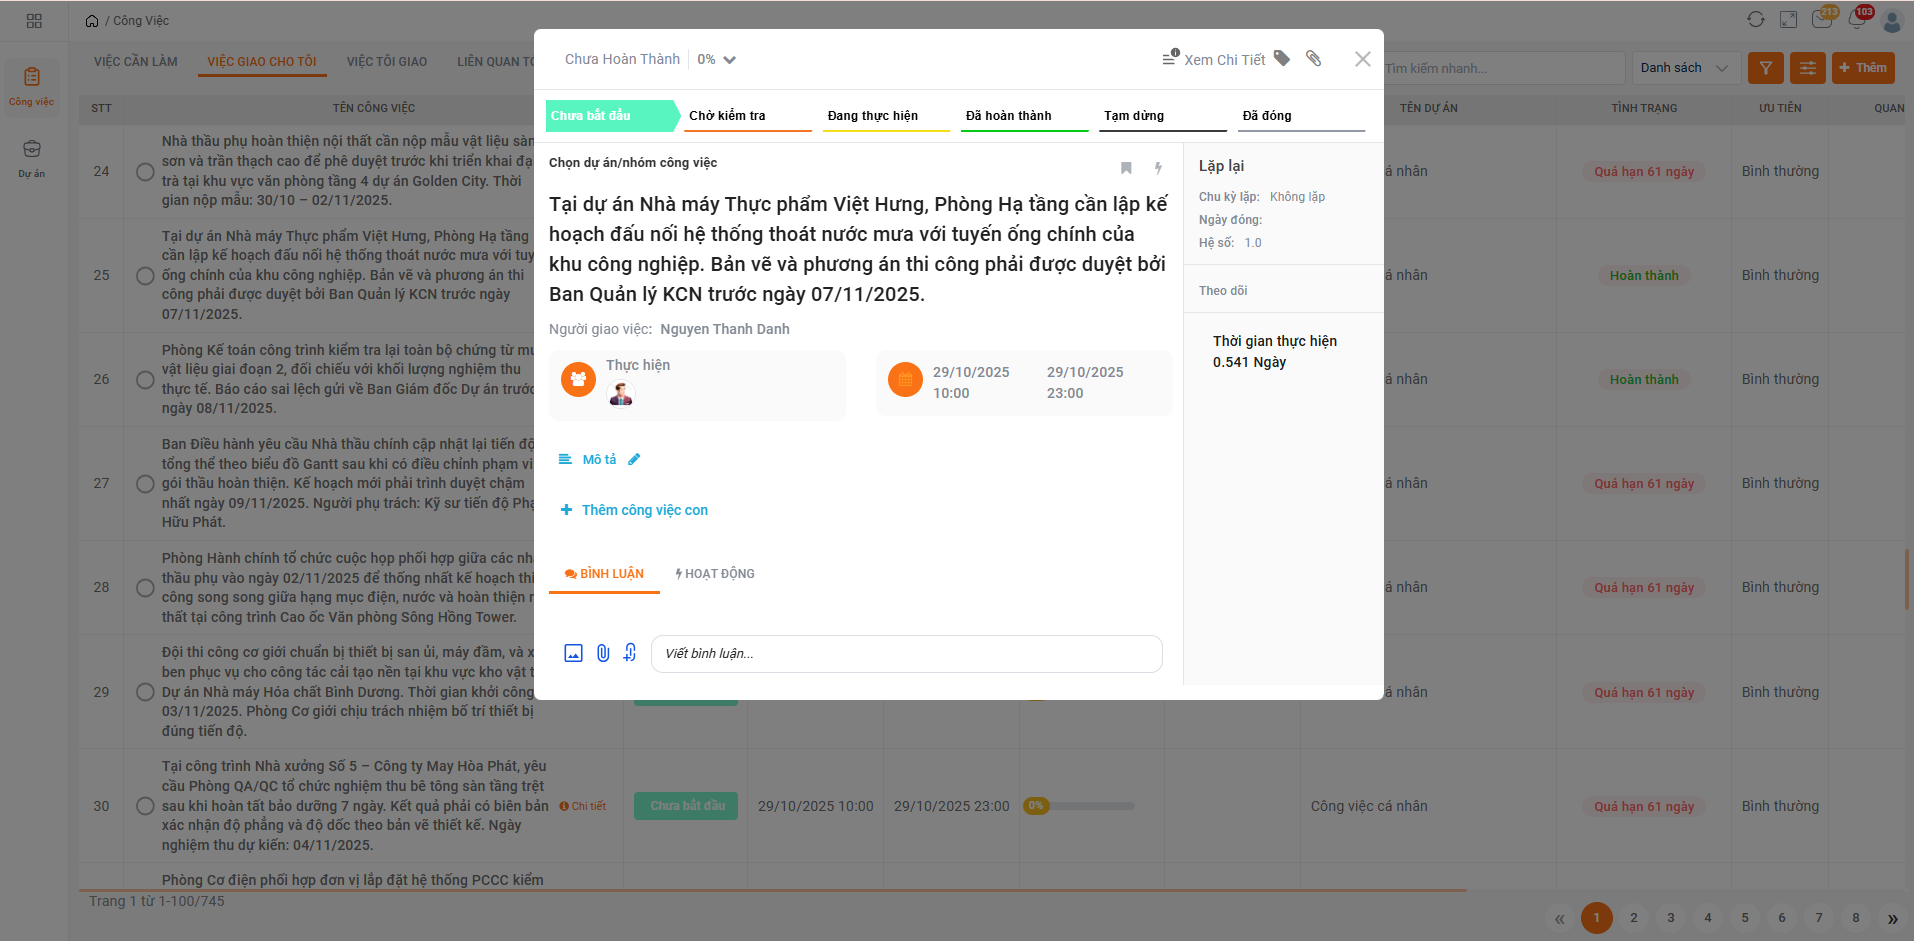
Task: Expand the 0% progress dropdown
Action: pyautogui.click(x=717, y=60)
